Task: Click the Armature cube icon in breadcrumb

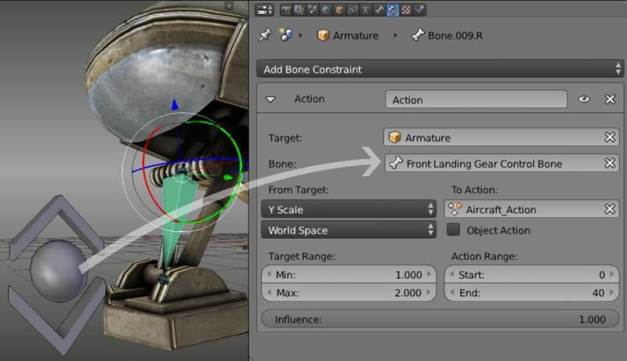Action: pyautogui.click(x=323, y=35)
